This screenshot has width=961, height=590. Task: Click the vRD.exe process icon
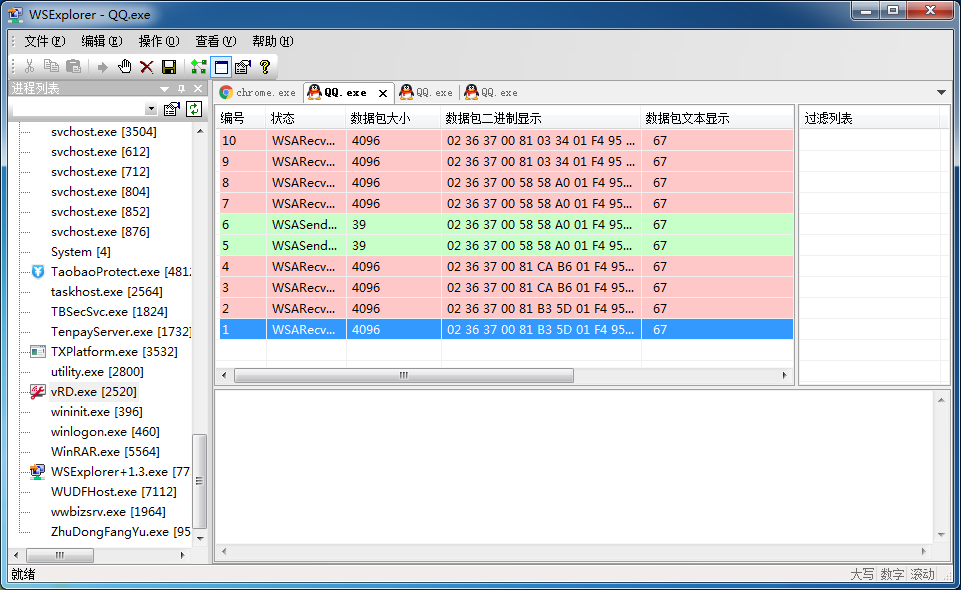click(x=38, y=391)
